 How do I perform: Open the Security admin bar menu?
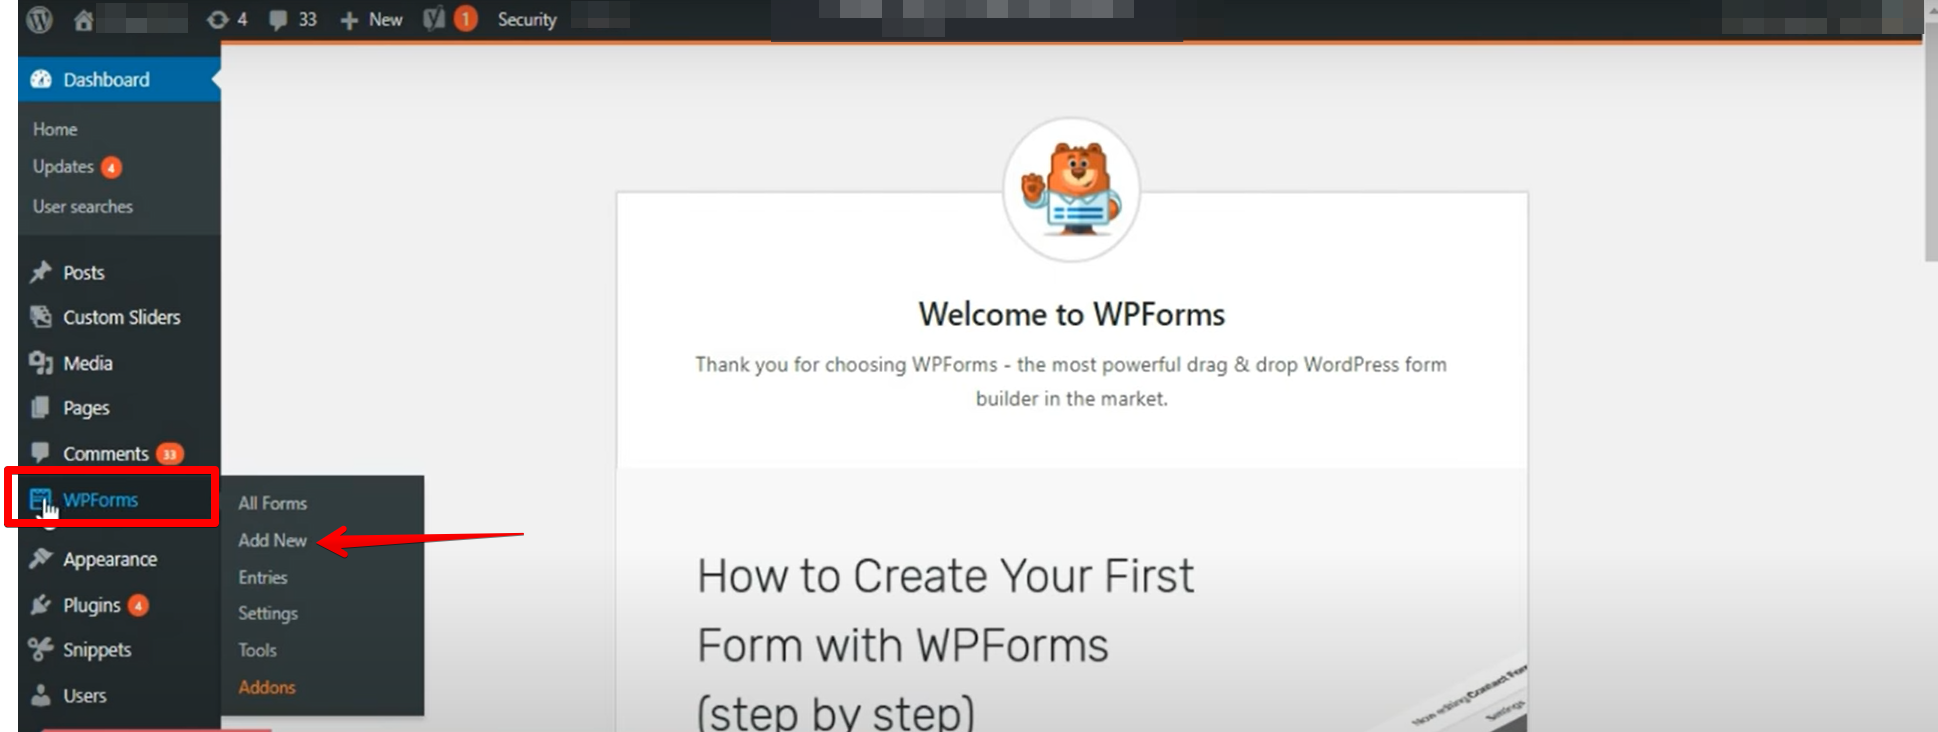(527, 20)
